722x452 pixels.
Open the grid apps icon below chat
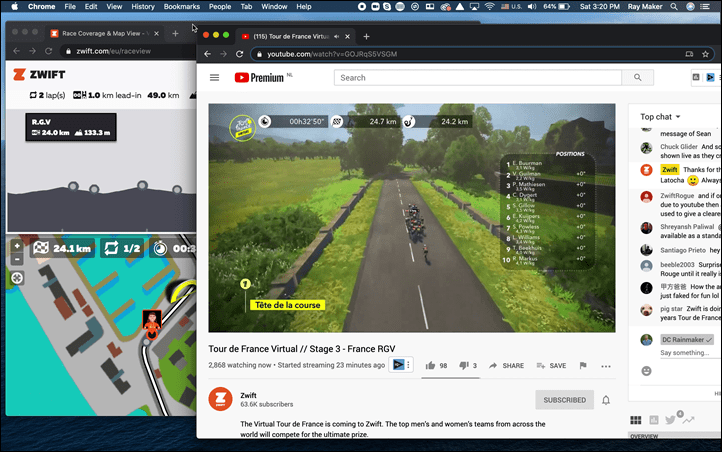(x=635, y=420)
